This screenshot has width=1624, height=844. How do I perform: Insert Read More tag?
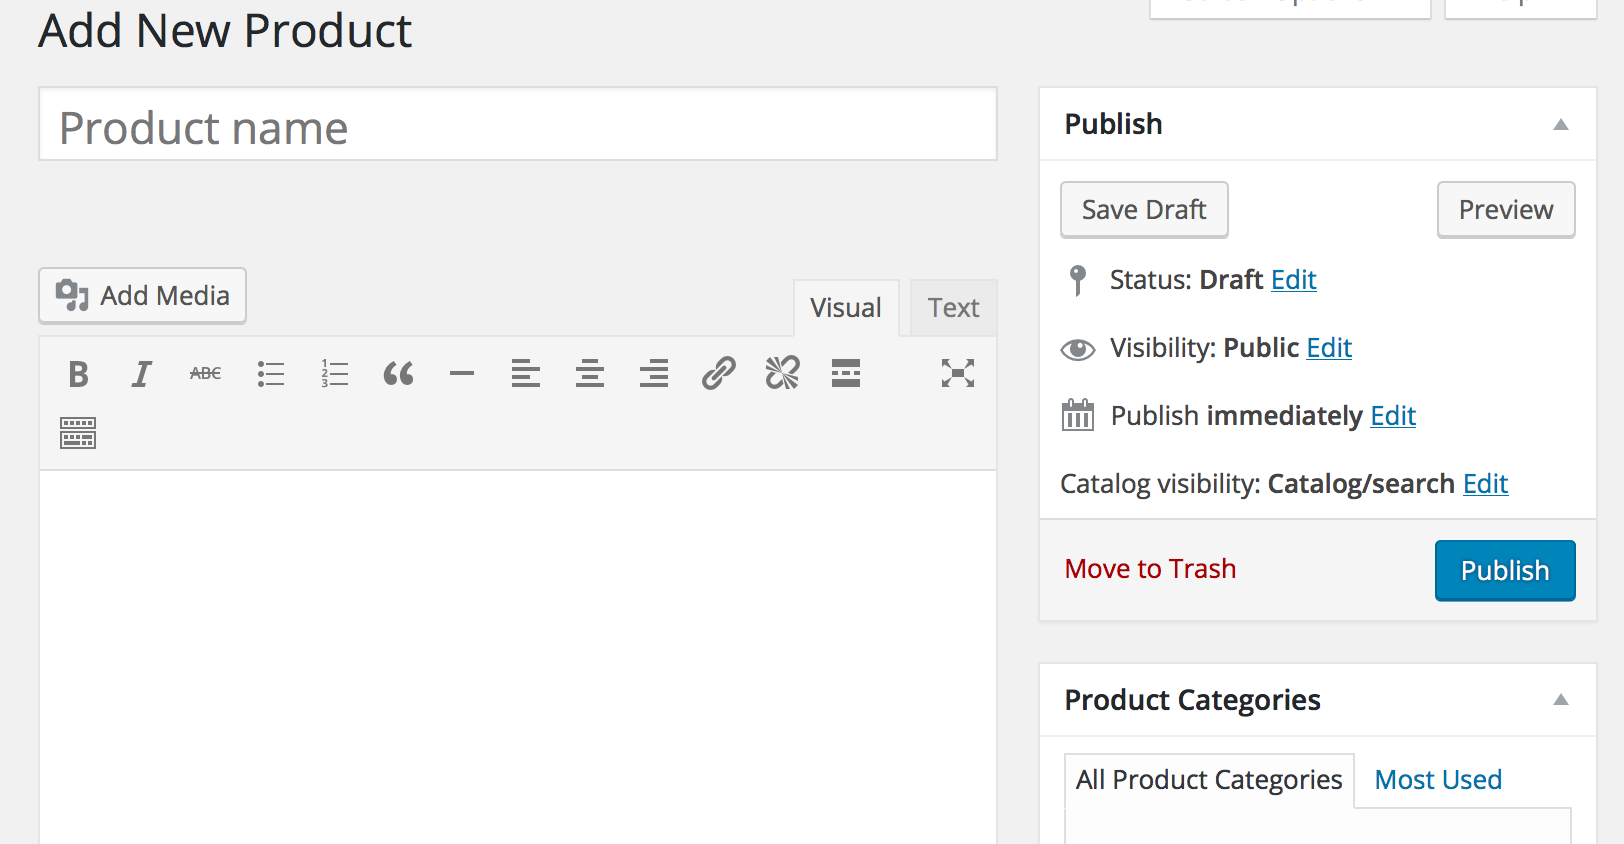846,374
